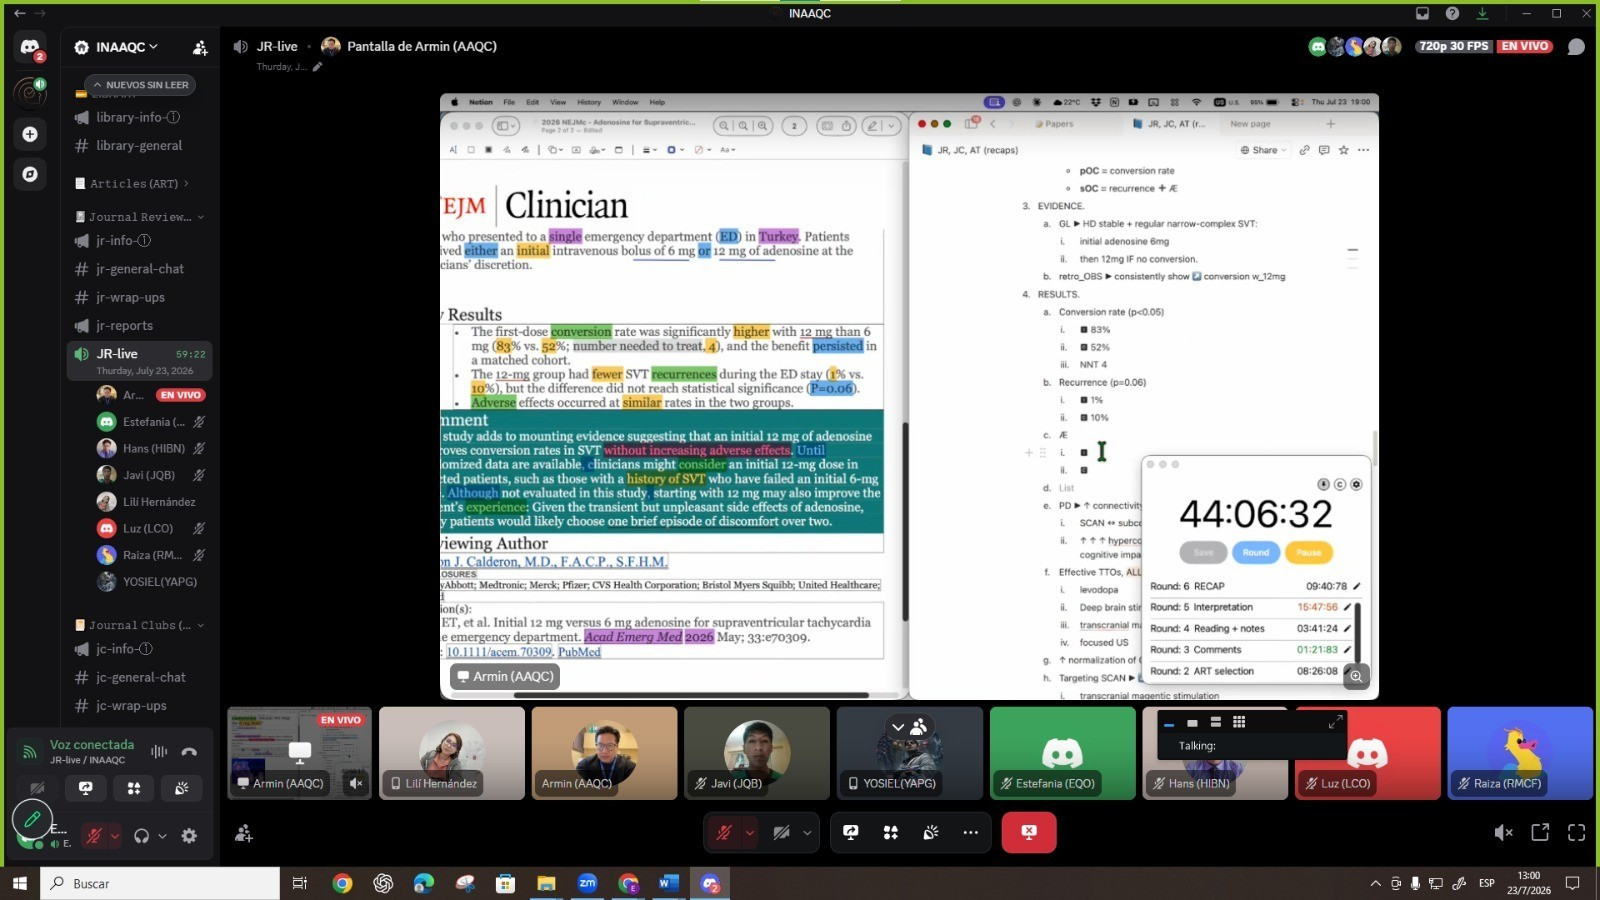Screen dimensions: 1600x900
Task: Start an activity from the voice panel
Action: (x=134, y=788)
